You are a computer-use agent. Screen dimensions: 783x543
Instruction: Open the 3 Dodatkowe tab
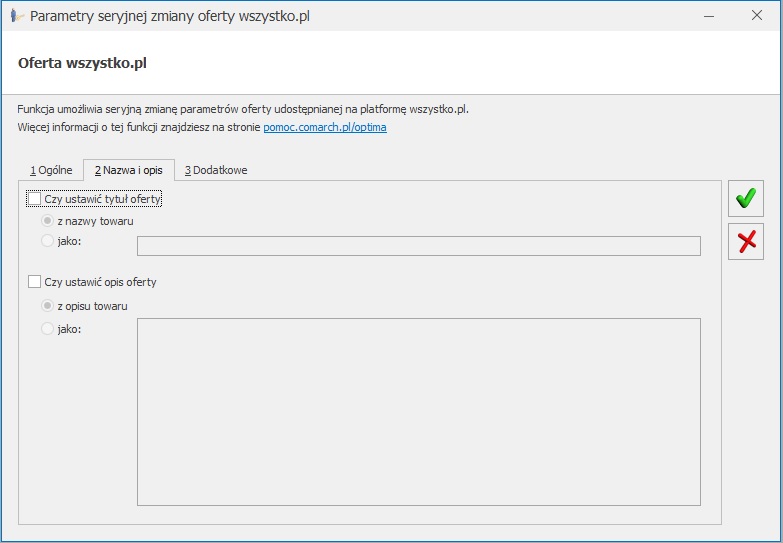(216, 170)
